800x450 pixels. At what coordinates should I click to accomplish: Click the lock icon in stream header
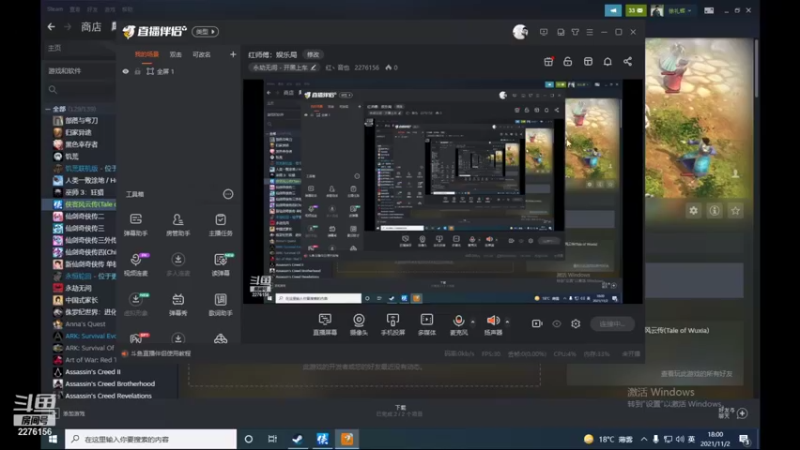(568, 61)
